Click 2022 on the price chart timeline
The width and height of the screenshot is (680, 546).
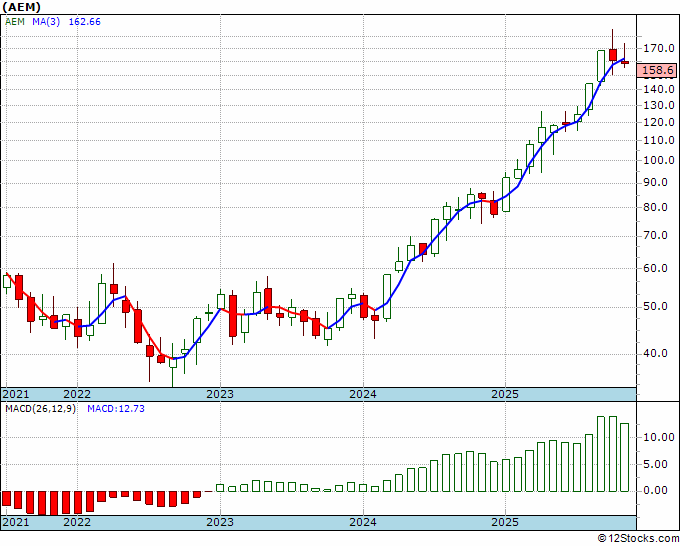[x=77, y=394]
